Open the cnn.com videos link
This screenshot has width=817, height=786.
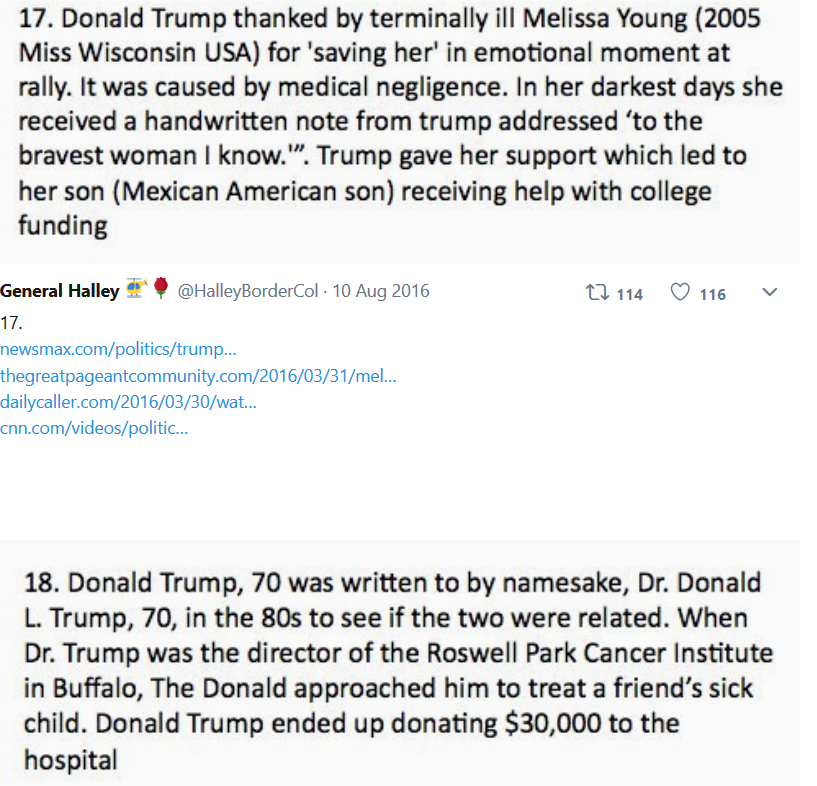pos(94,428)
